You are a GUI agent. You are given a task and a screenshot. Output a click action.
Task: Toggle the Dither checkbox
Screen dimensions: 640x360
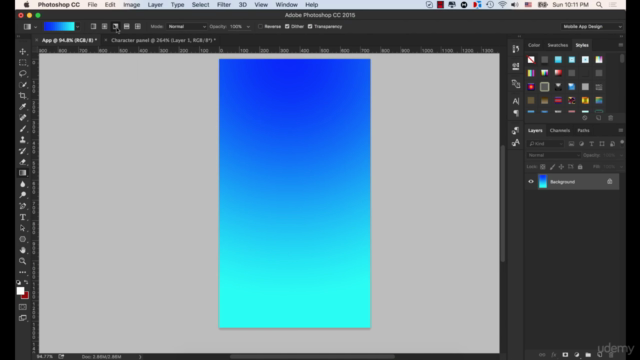(287, 27)
